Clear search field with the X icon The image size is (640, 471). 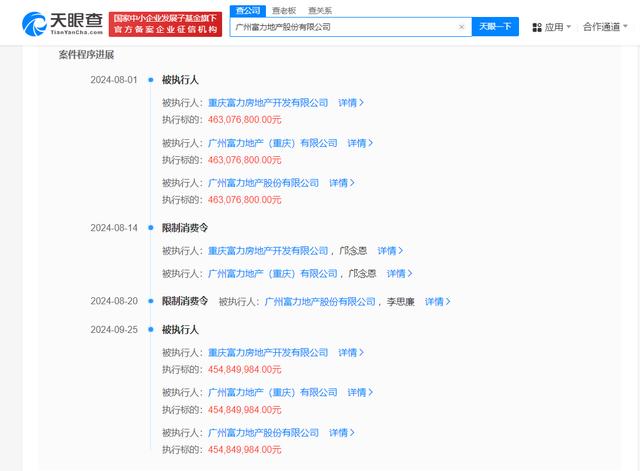(x=462, y=27)
